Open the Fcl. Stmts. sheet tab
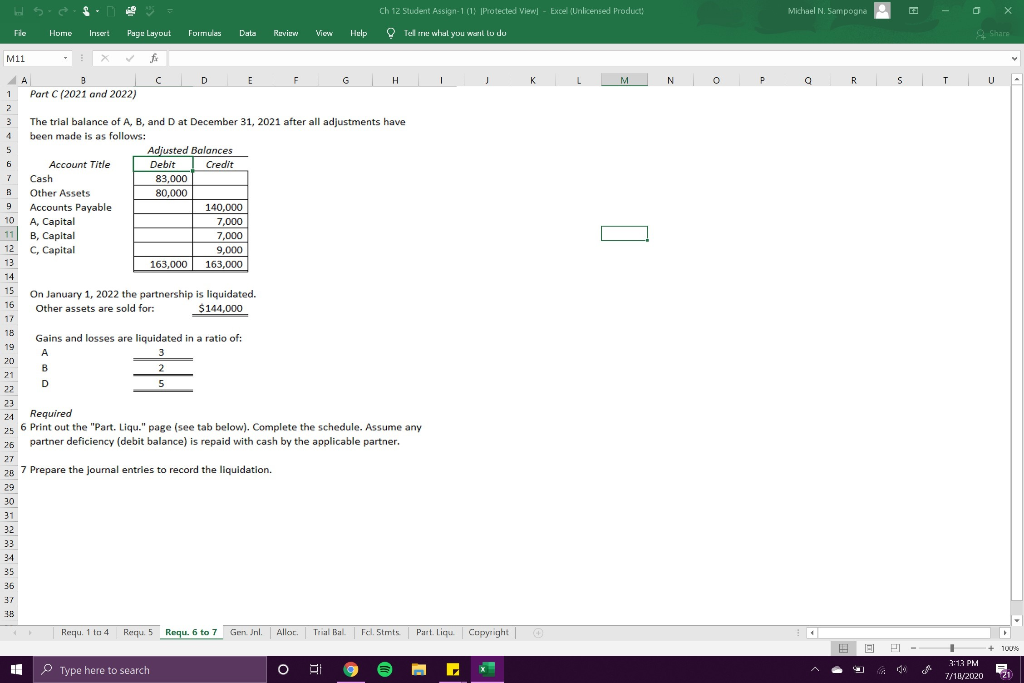Viewport: 1024px width, 683px height. (381, 632)
